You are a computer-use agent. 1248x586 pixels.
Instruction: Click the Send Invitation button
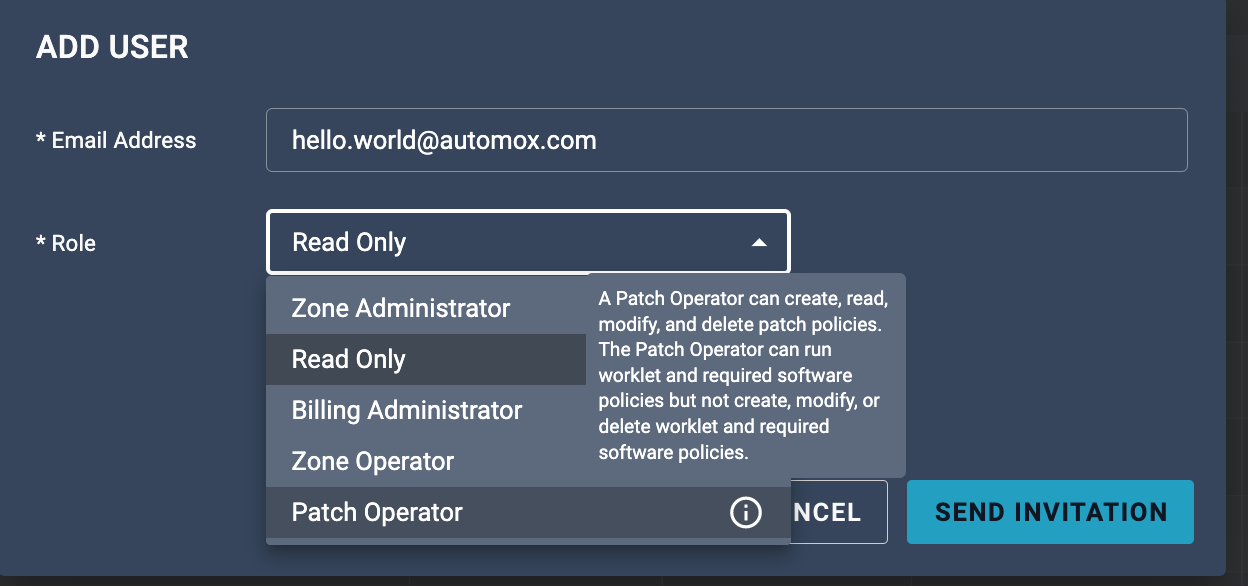(1050, 512)
